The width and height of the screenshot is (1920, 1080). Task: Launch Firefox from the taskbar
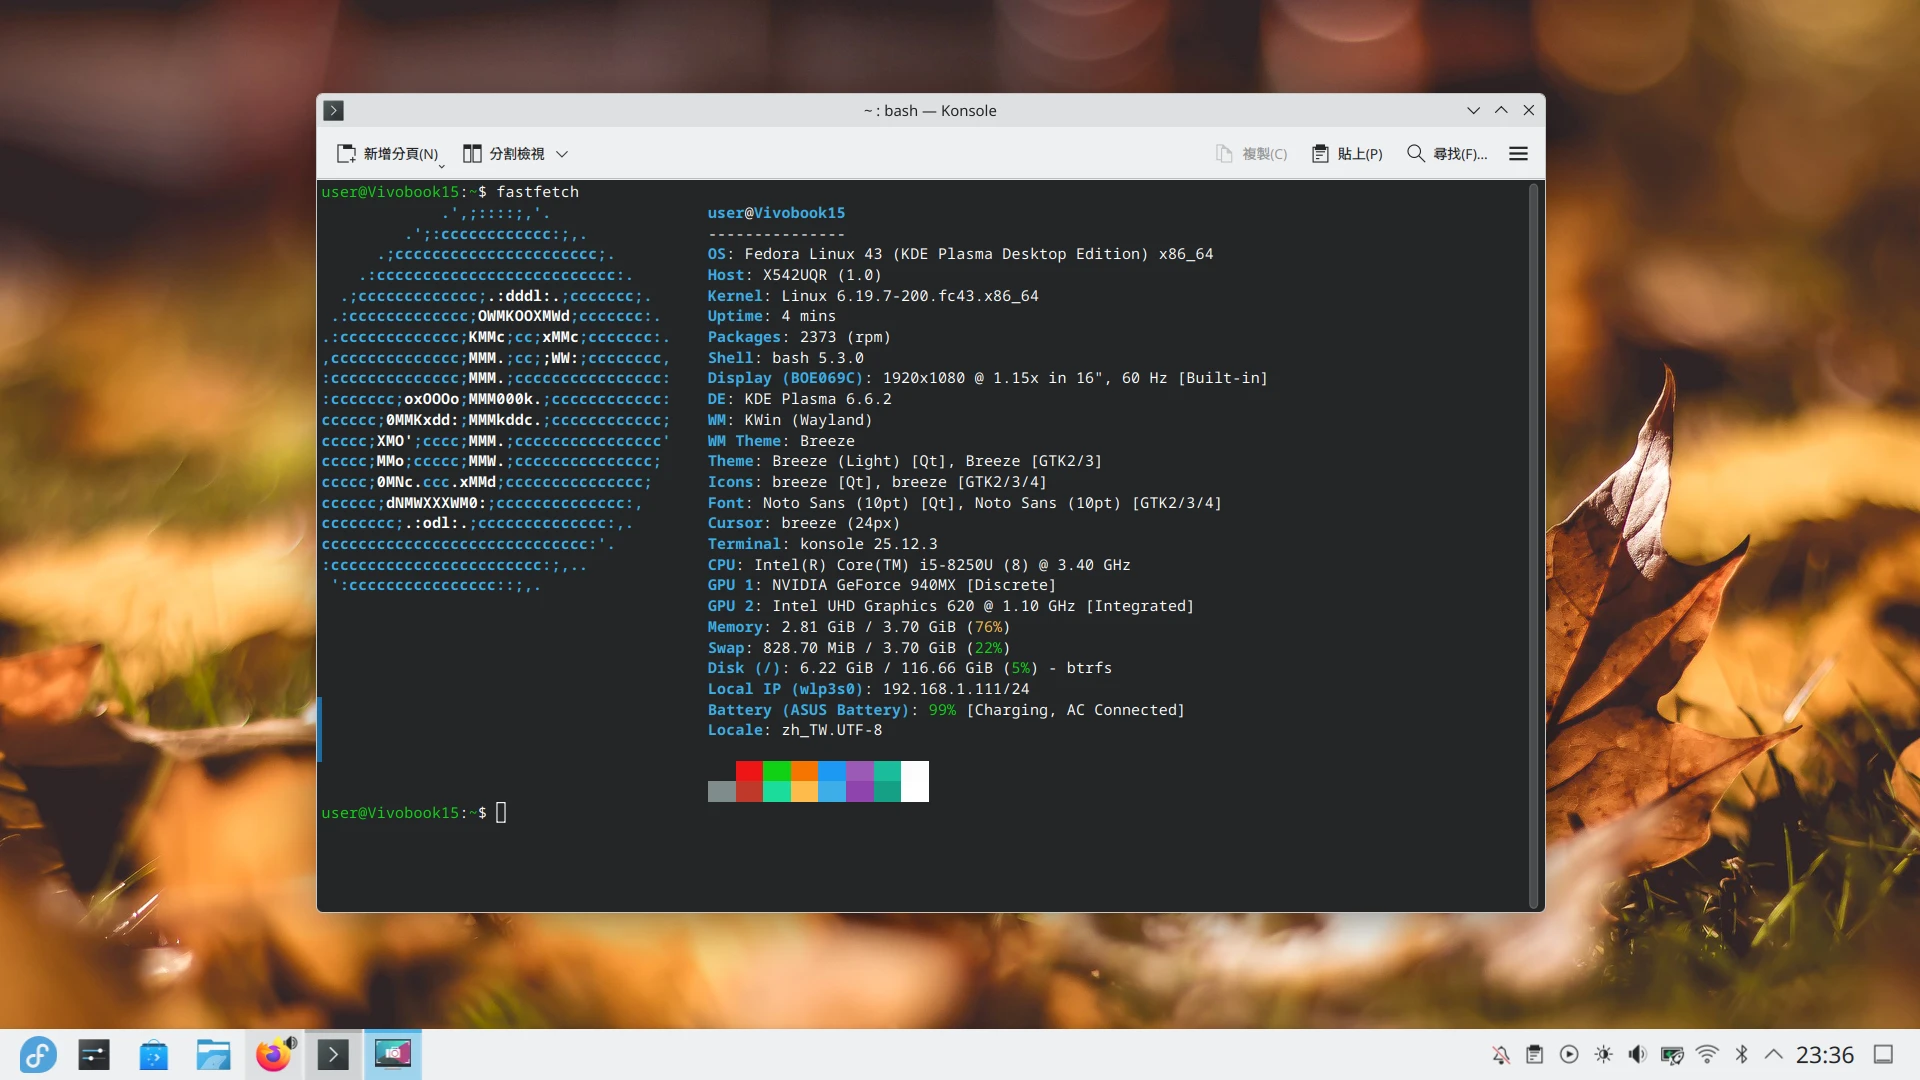272,1054
